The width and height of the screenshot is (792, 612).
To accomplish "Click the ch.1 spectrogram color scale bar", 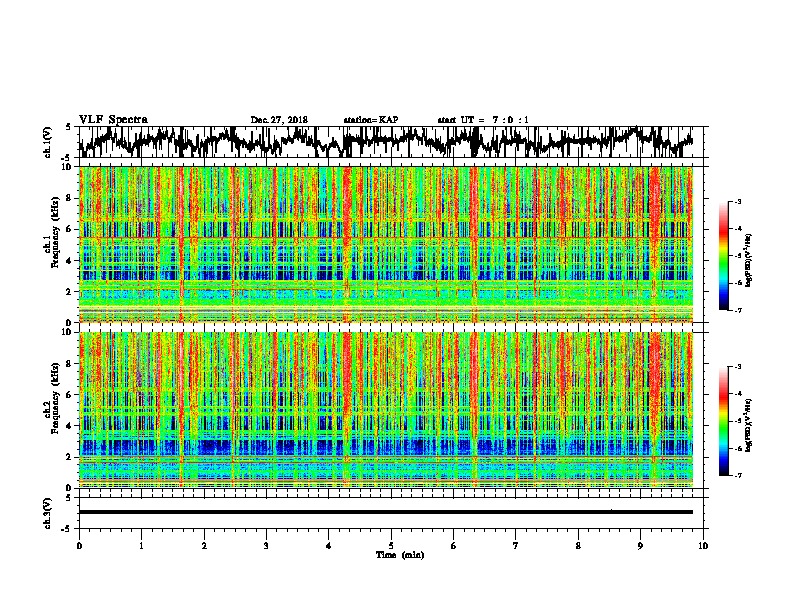I will point(724,256).
